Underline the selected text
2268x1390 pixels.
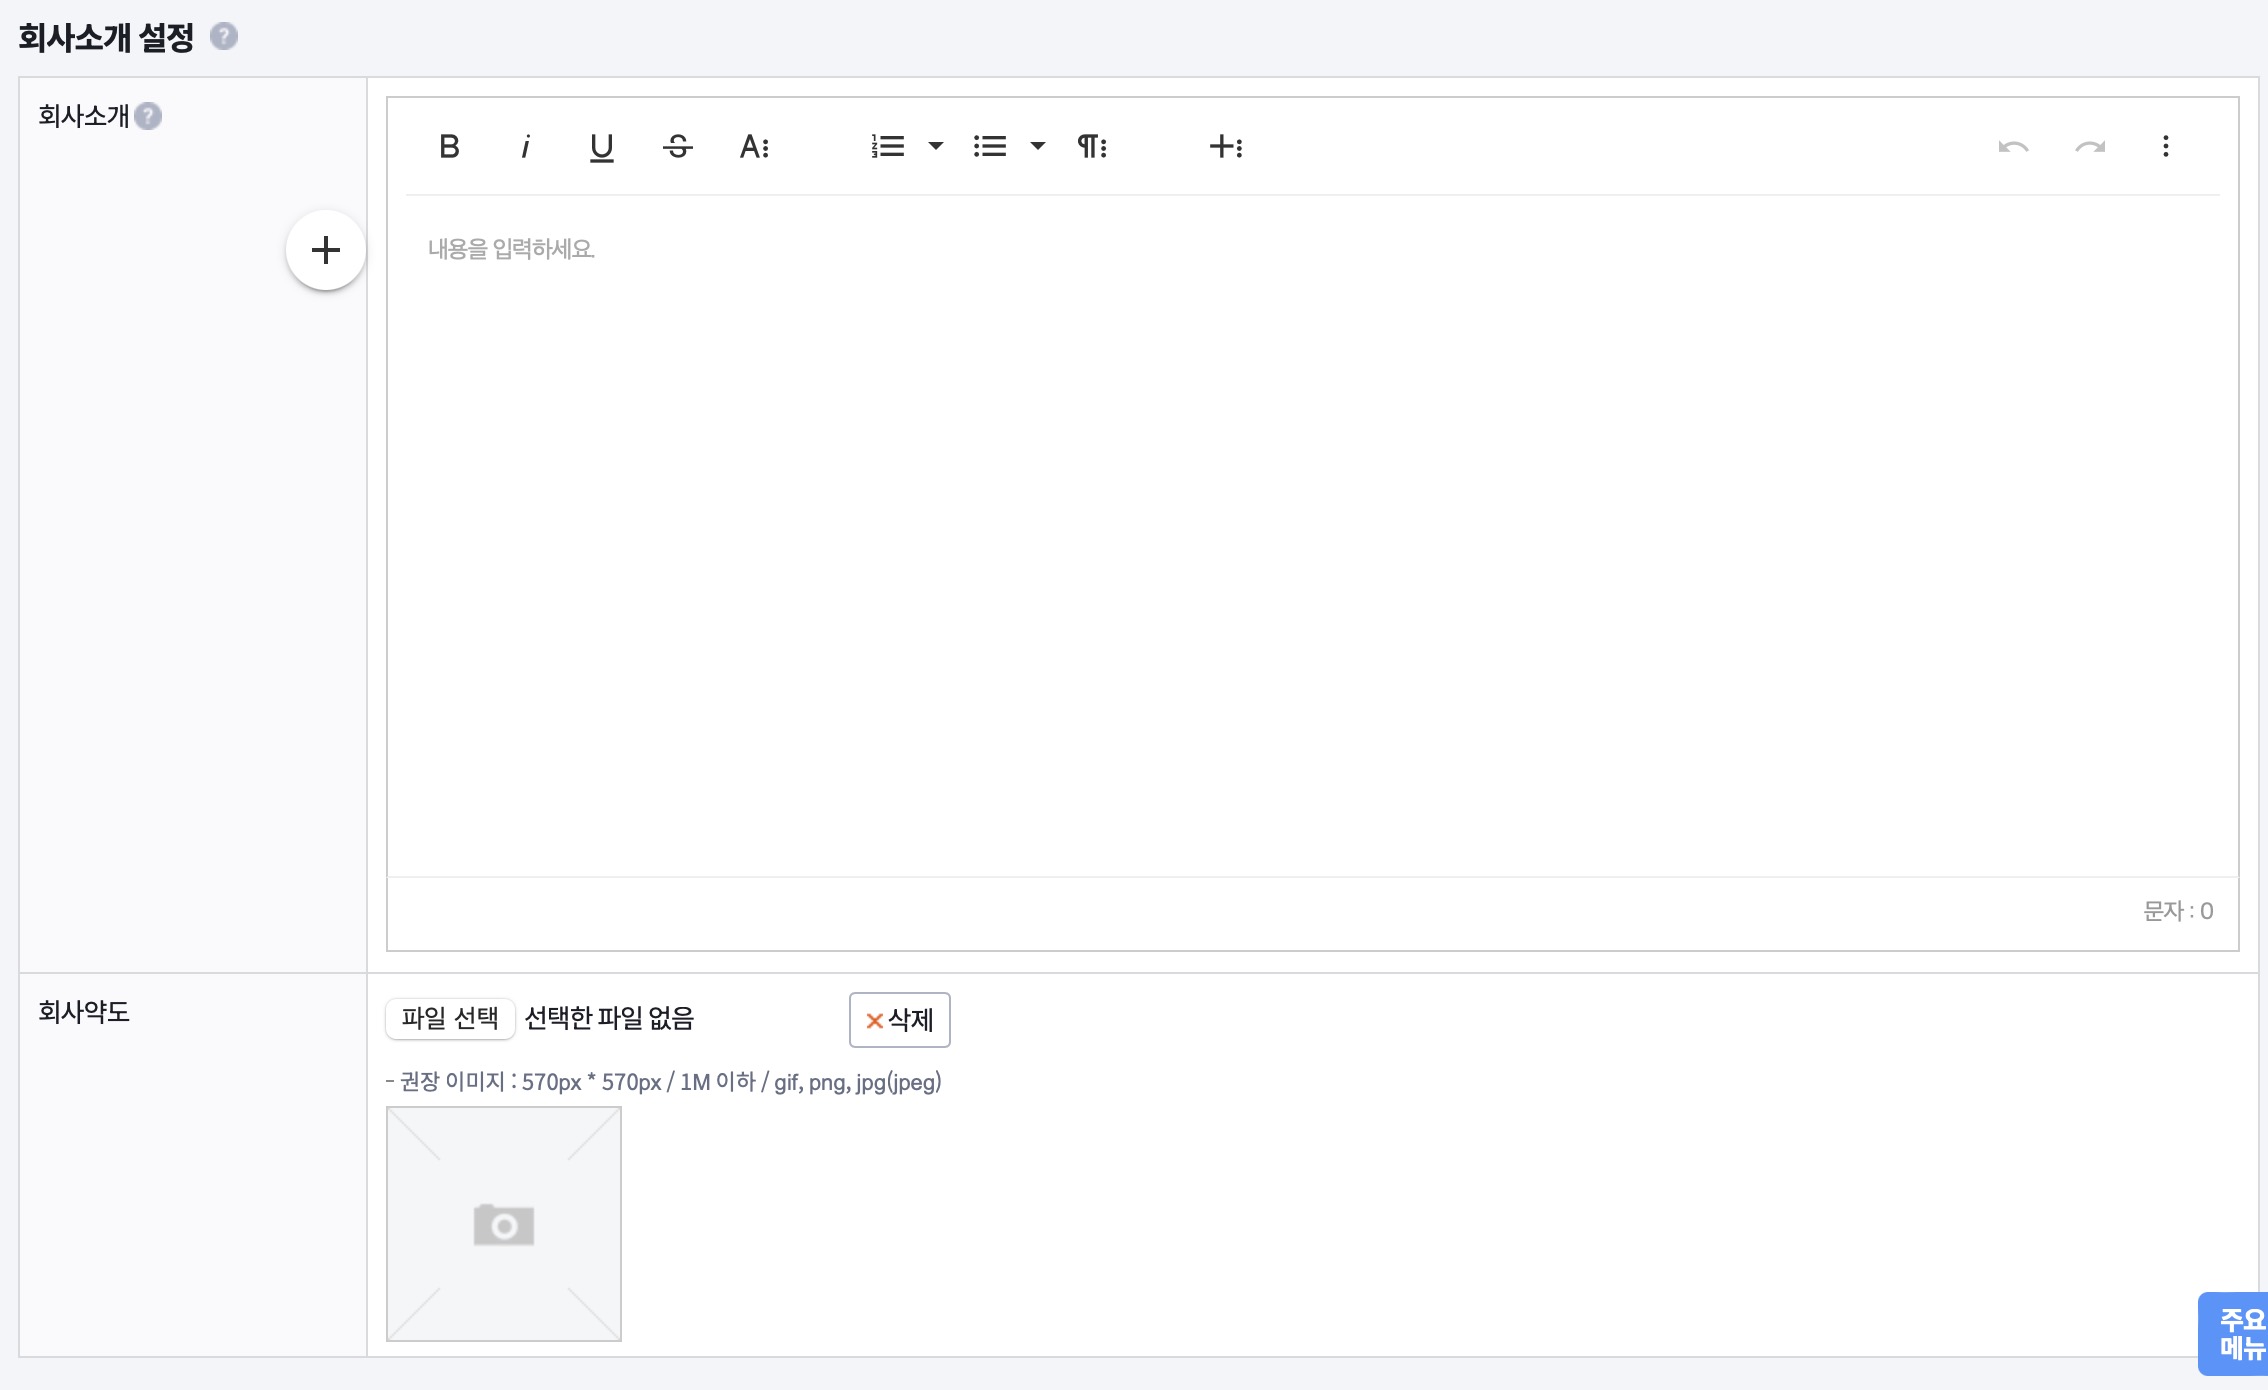(x=601, y=147)
